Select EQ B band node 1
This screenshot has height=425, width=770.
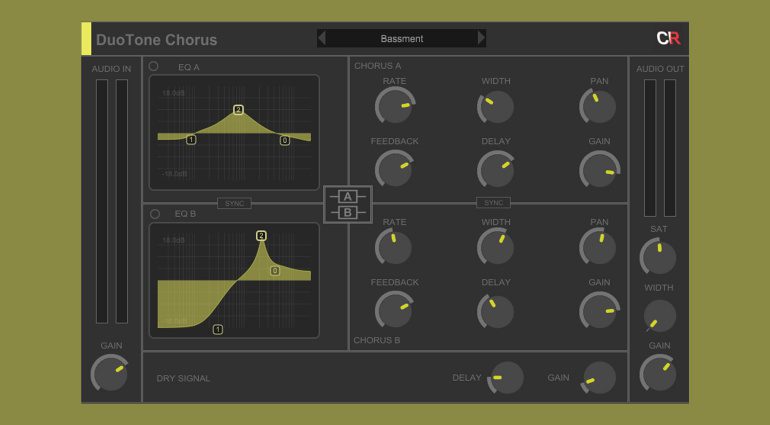click(218, 329)
